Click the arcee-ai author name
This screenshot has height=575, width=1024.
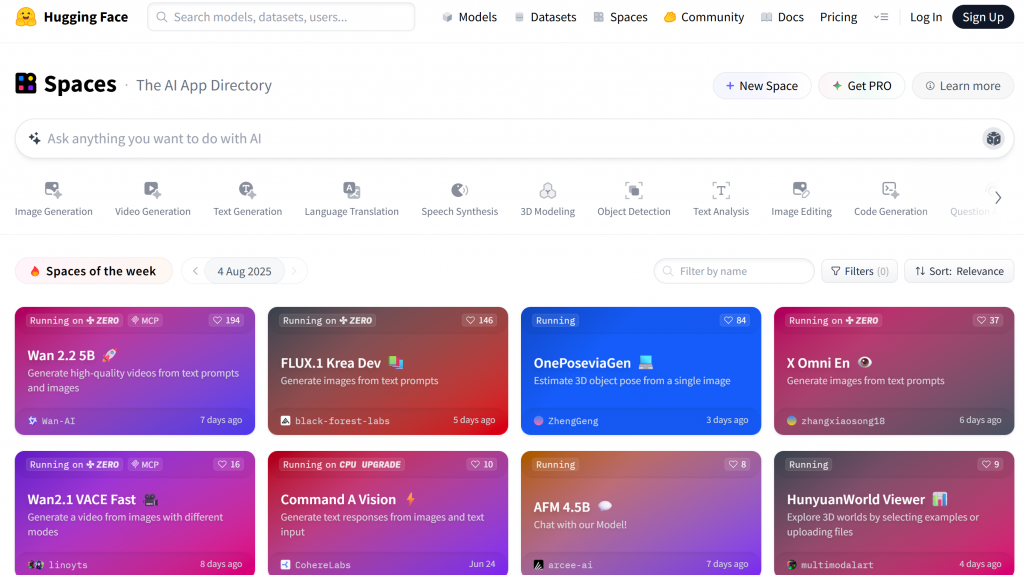[x=570, y=565]
